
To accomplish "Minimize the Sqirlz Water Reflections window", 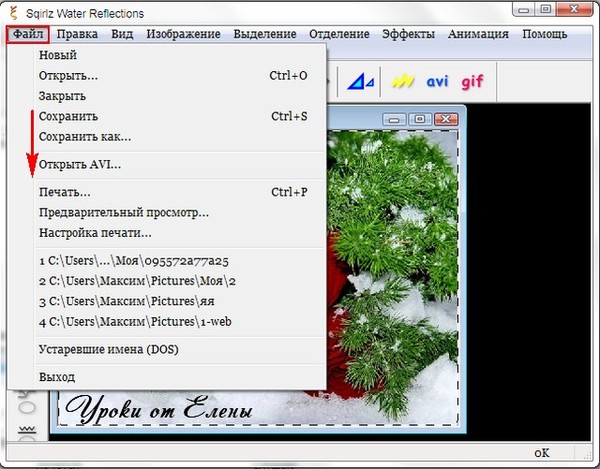I will 524,10.
